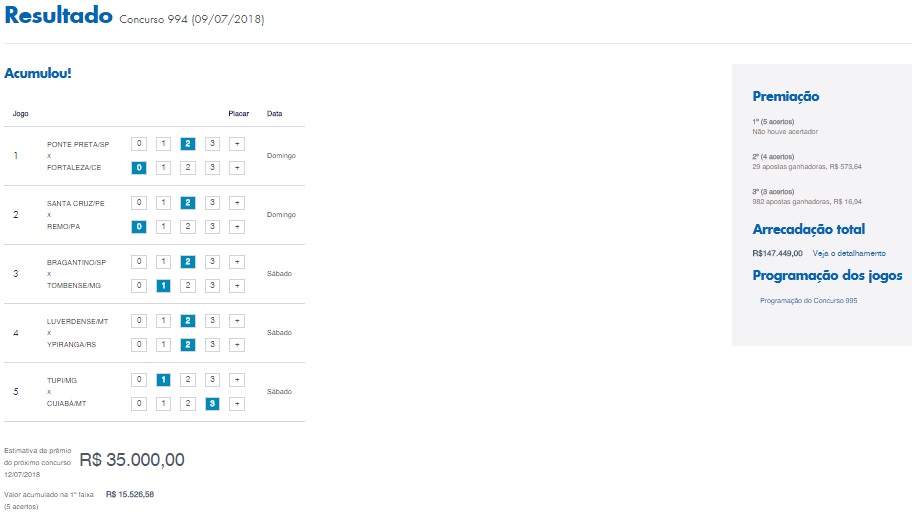Click the 'Premiação' heading in the side panel

pos(785,97)
